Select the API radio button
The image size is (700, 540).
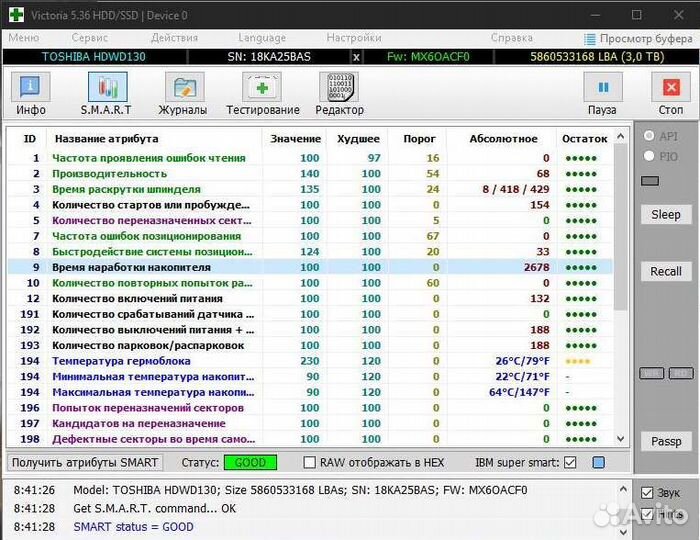649,135
